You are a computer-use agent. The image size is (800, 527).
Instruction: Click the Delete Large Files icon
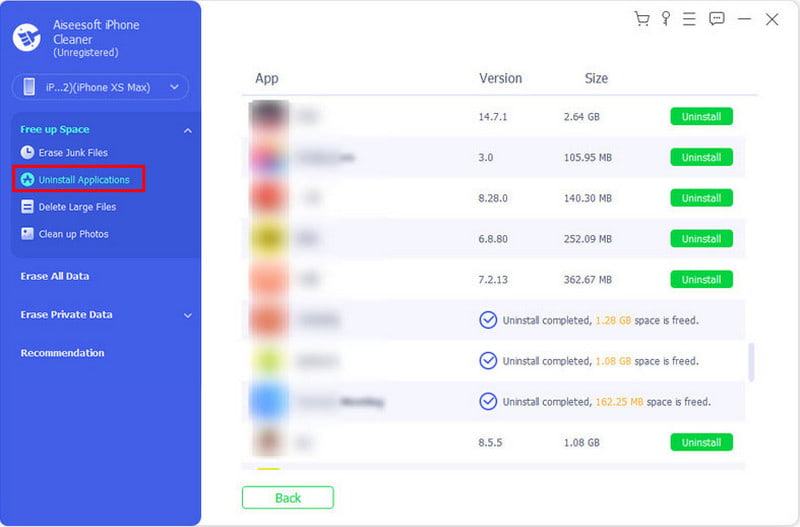(28, 207)
